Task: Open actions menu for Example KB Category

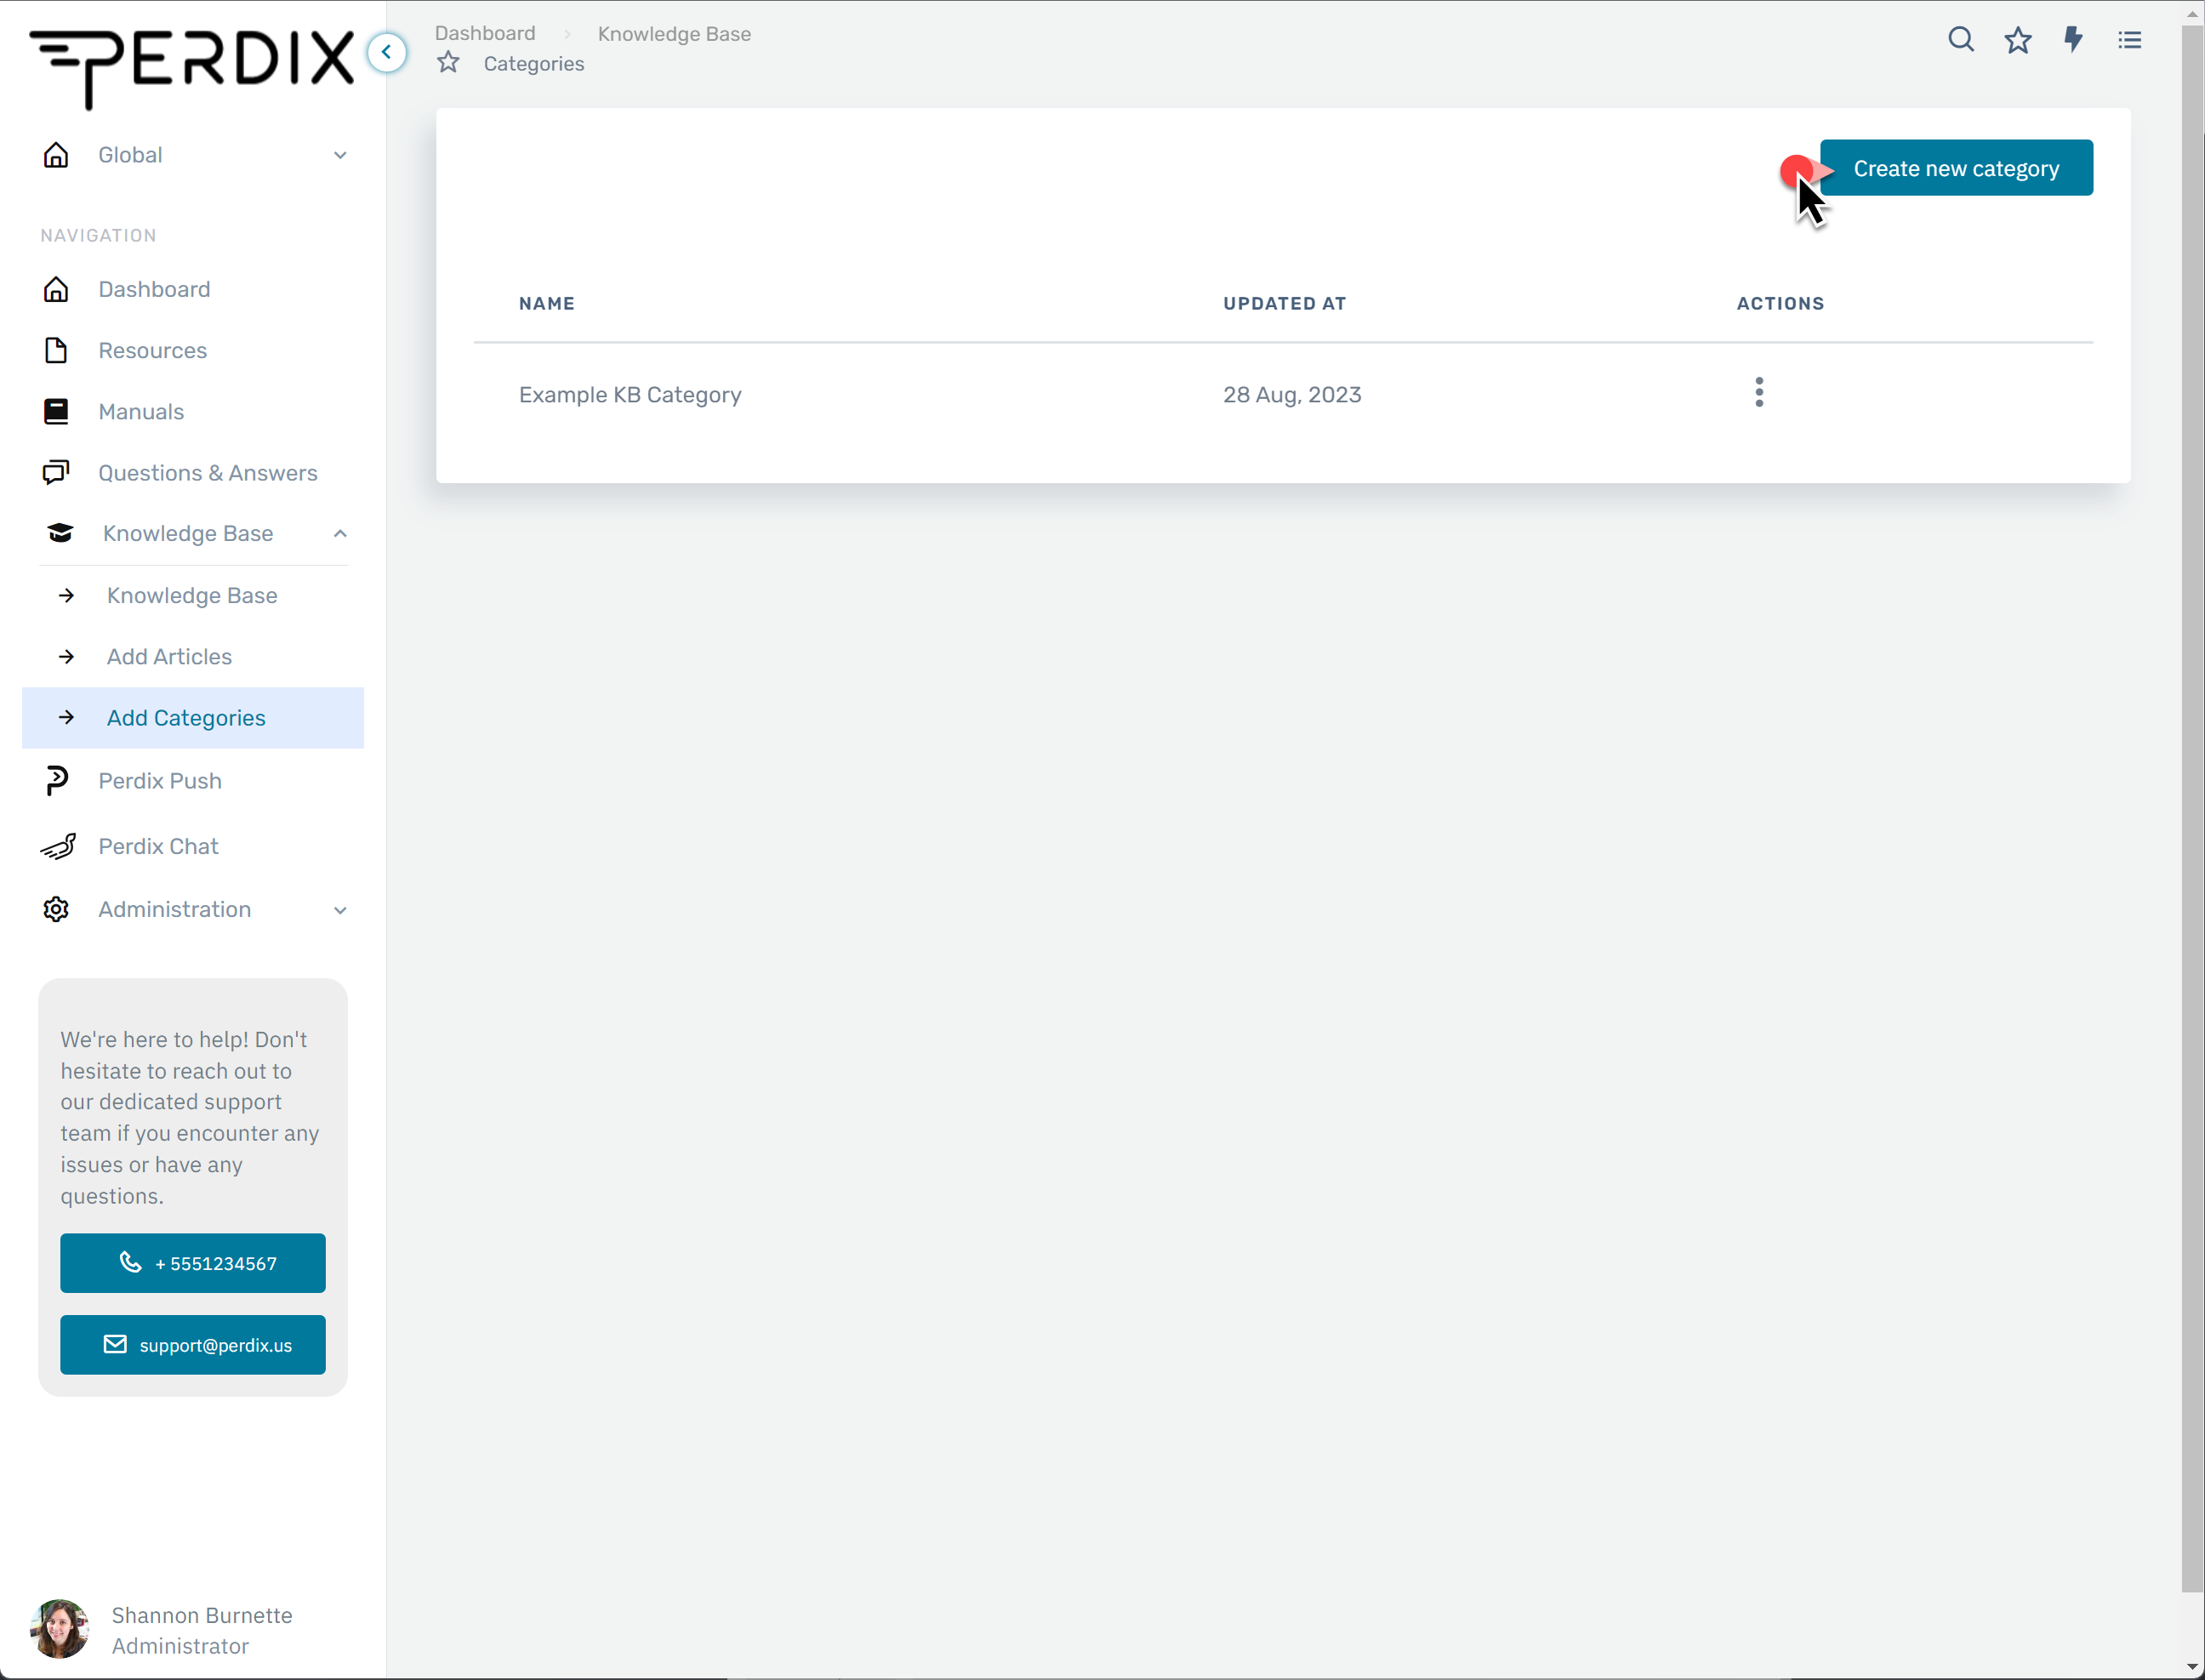Action: tap(1758, 392)
